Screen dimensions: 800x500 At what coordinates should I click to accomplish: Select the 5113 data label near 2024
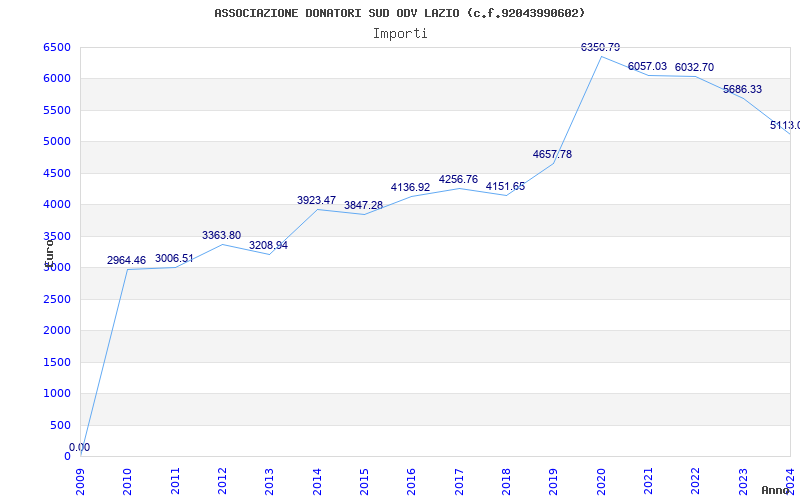coord(785,125)
